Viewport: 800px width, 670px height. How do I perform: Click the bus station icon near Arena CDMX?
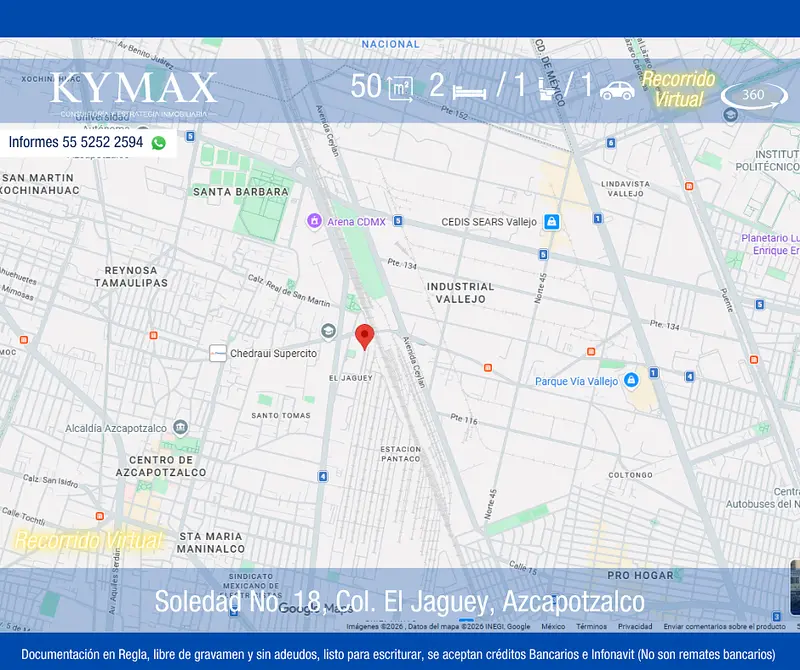pyautogui.click(x=398, y=221)
